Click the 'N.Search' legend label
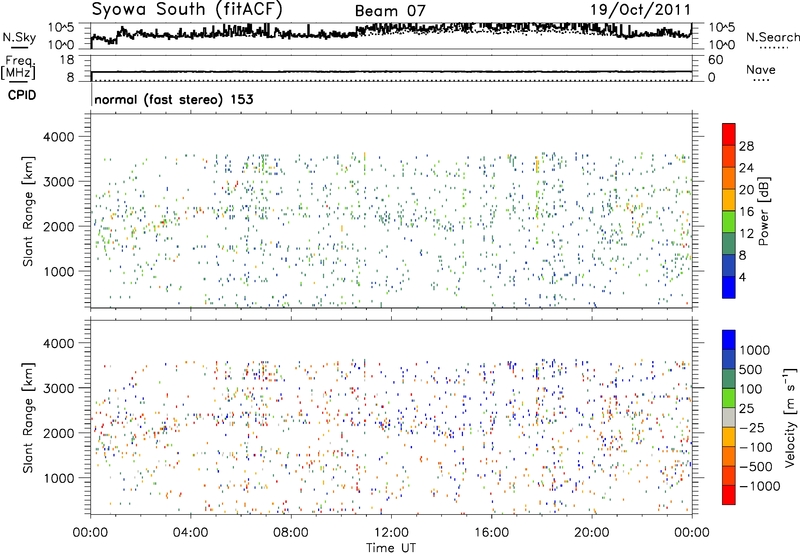This screenshot has height=554, width=800. (x=772, y=37)
